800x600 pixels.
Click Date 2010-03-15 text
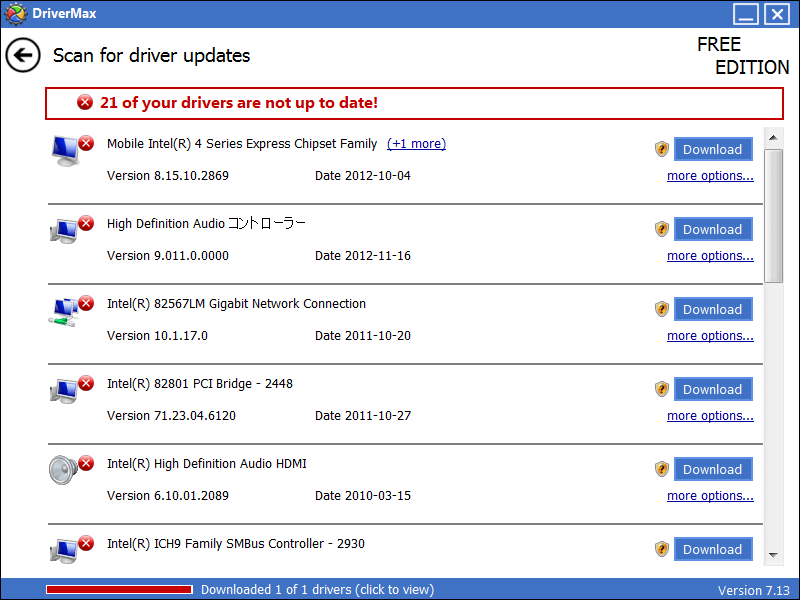click(363, 496)
